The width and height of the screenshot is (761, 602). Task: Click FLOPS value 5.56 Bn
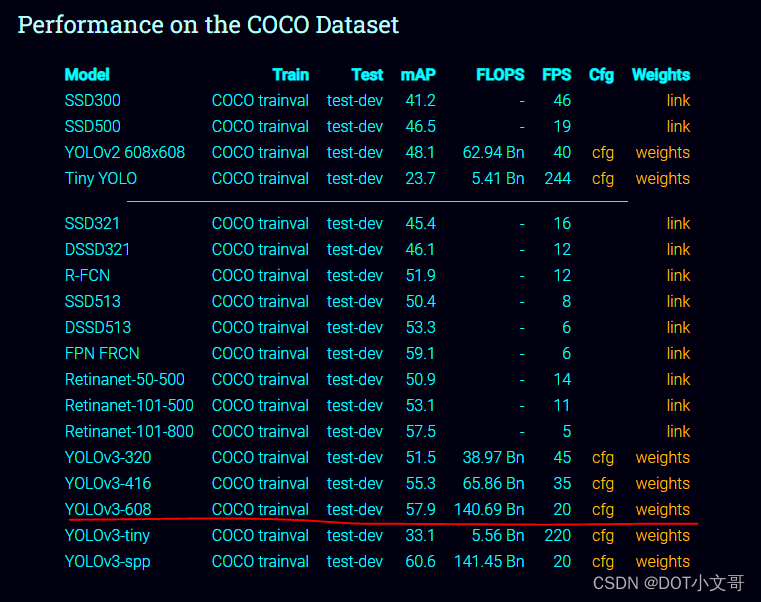[498, 535]
